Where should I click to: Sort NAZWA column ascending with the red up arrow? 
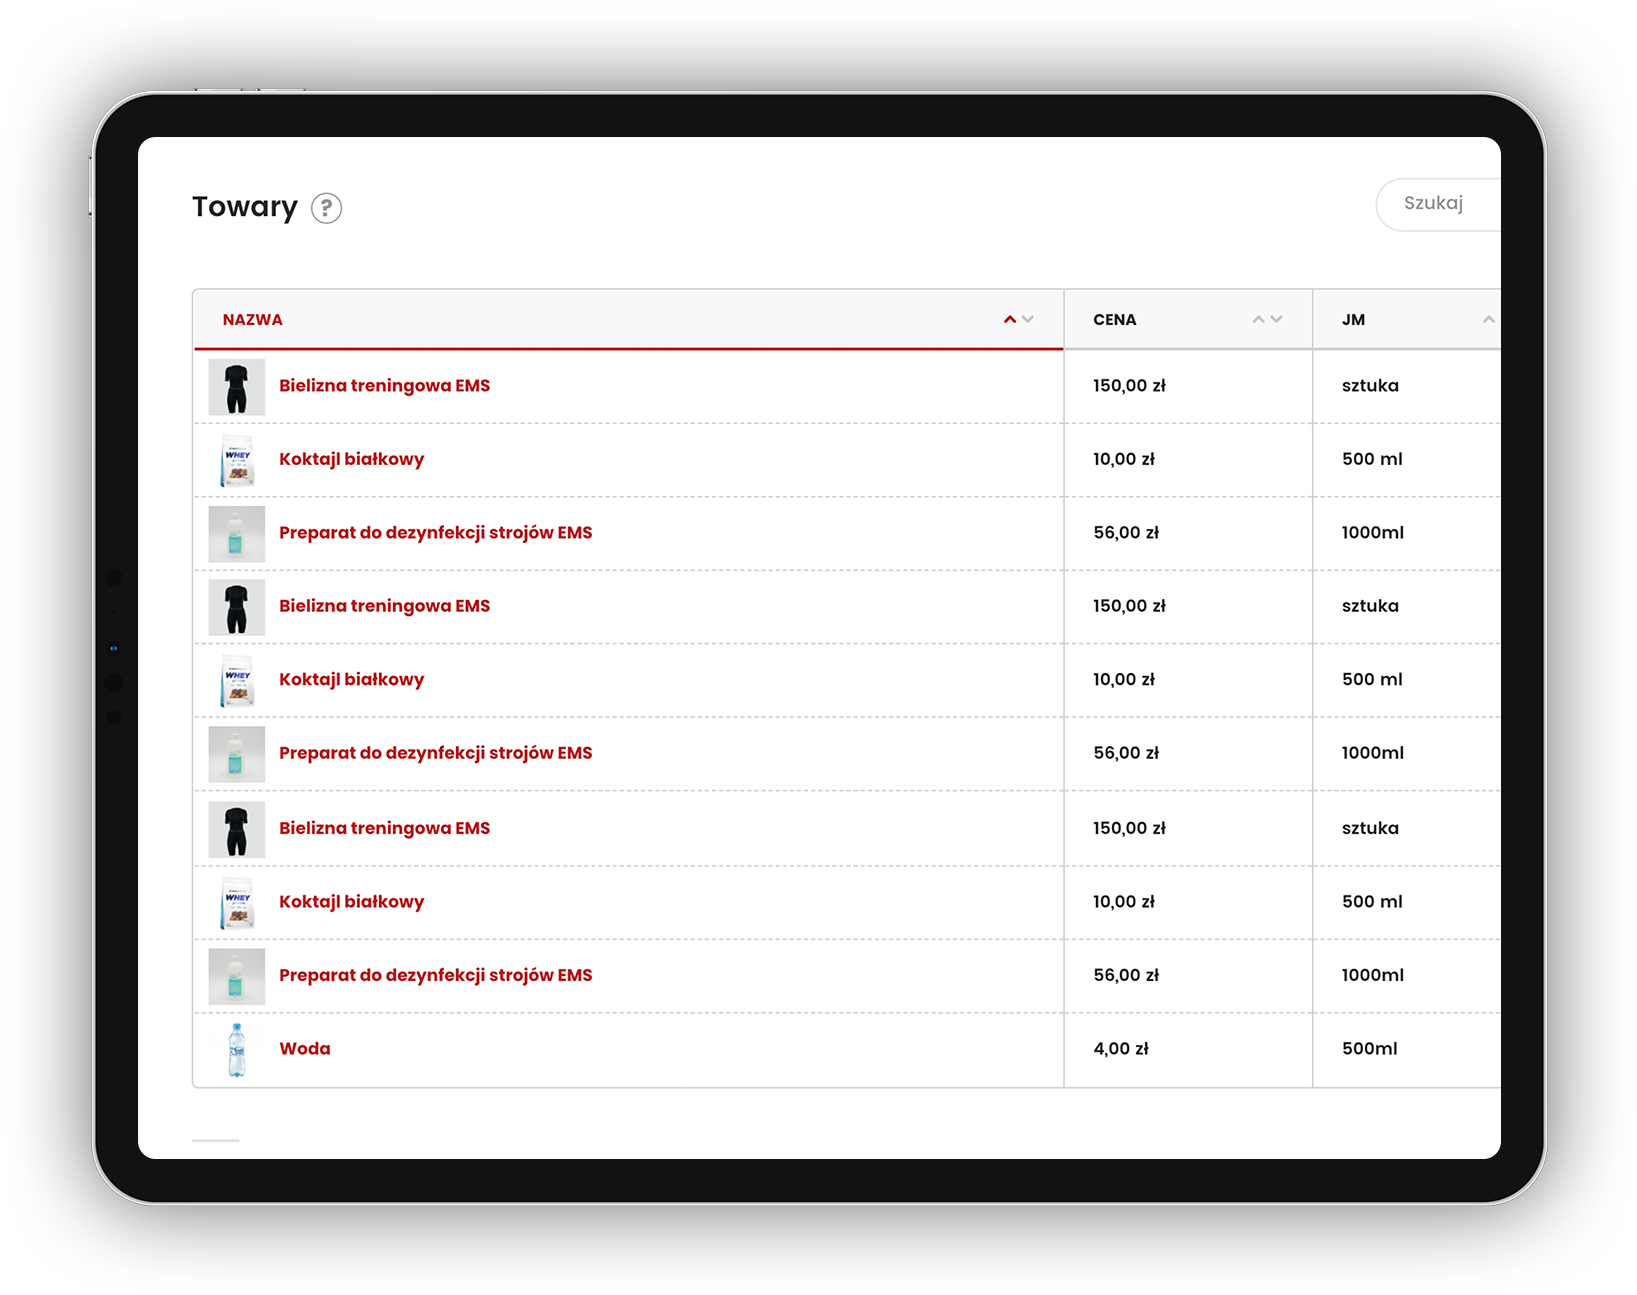(1010, 320)
